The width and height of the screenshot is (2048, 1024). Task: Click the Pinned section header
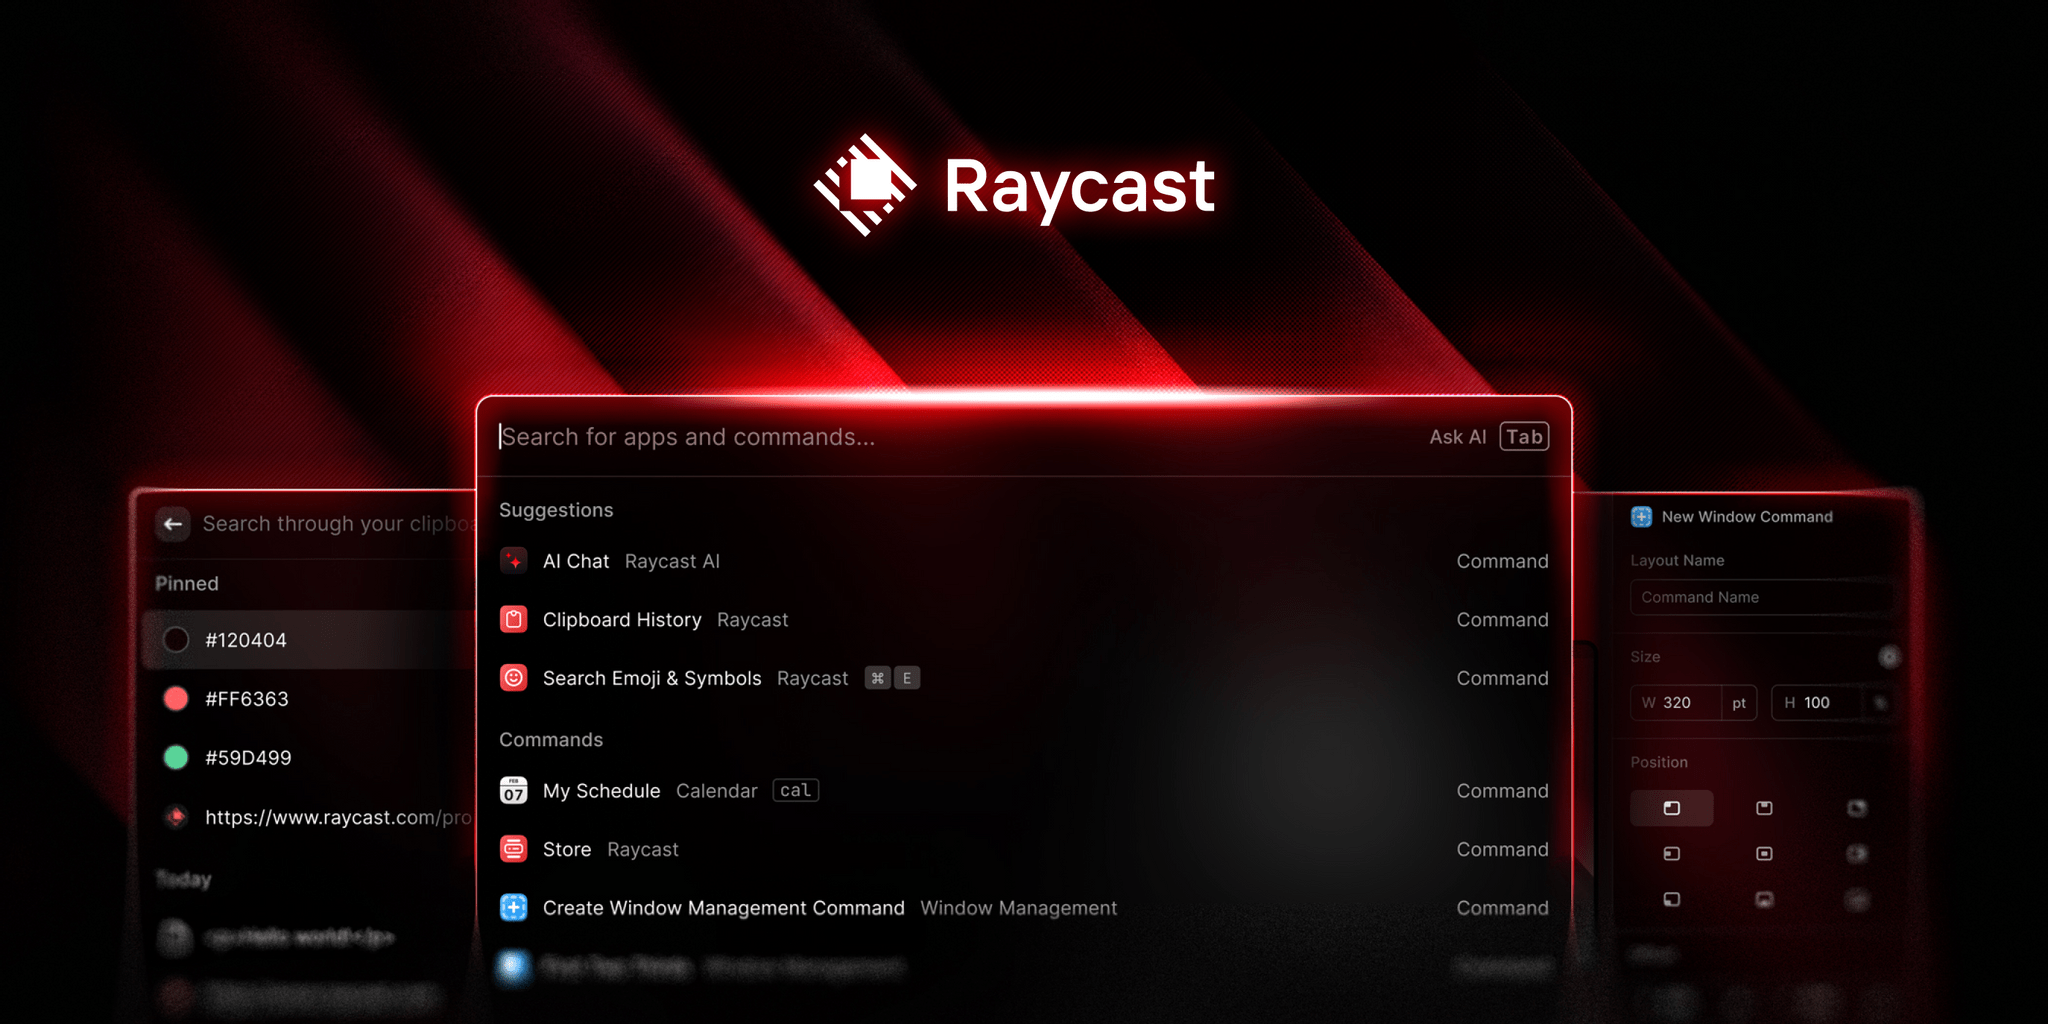tap(187, 584)
